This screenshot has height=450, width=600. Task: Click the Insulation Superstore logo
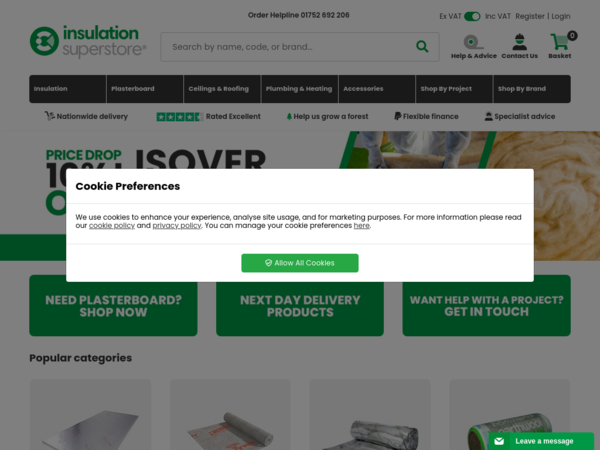point(88,41)
